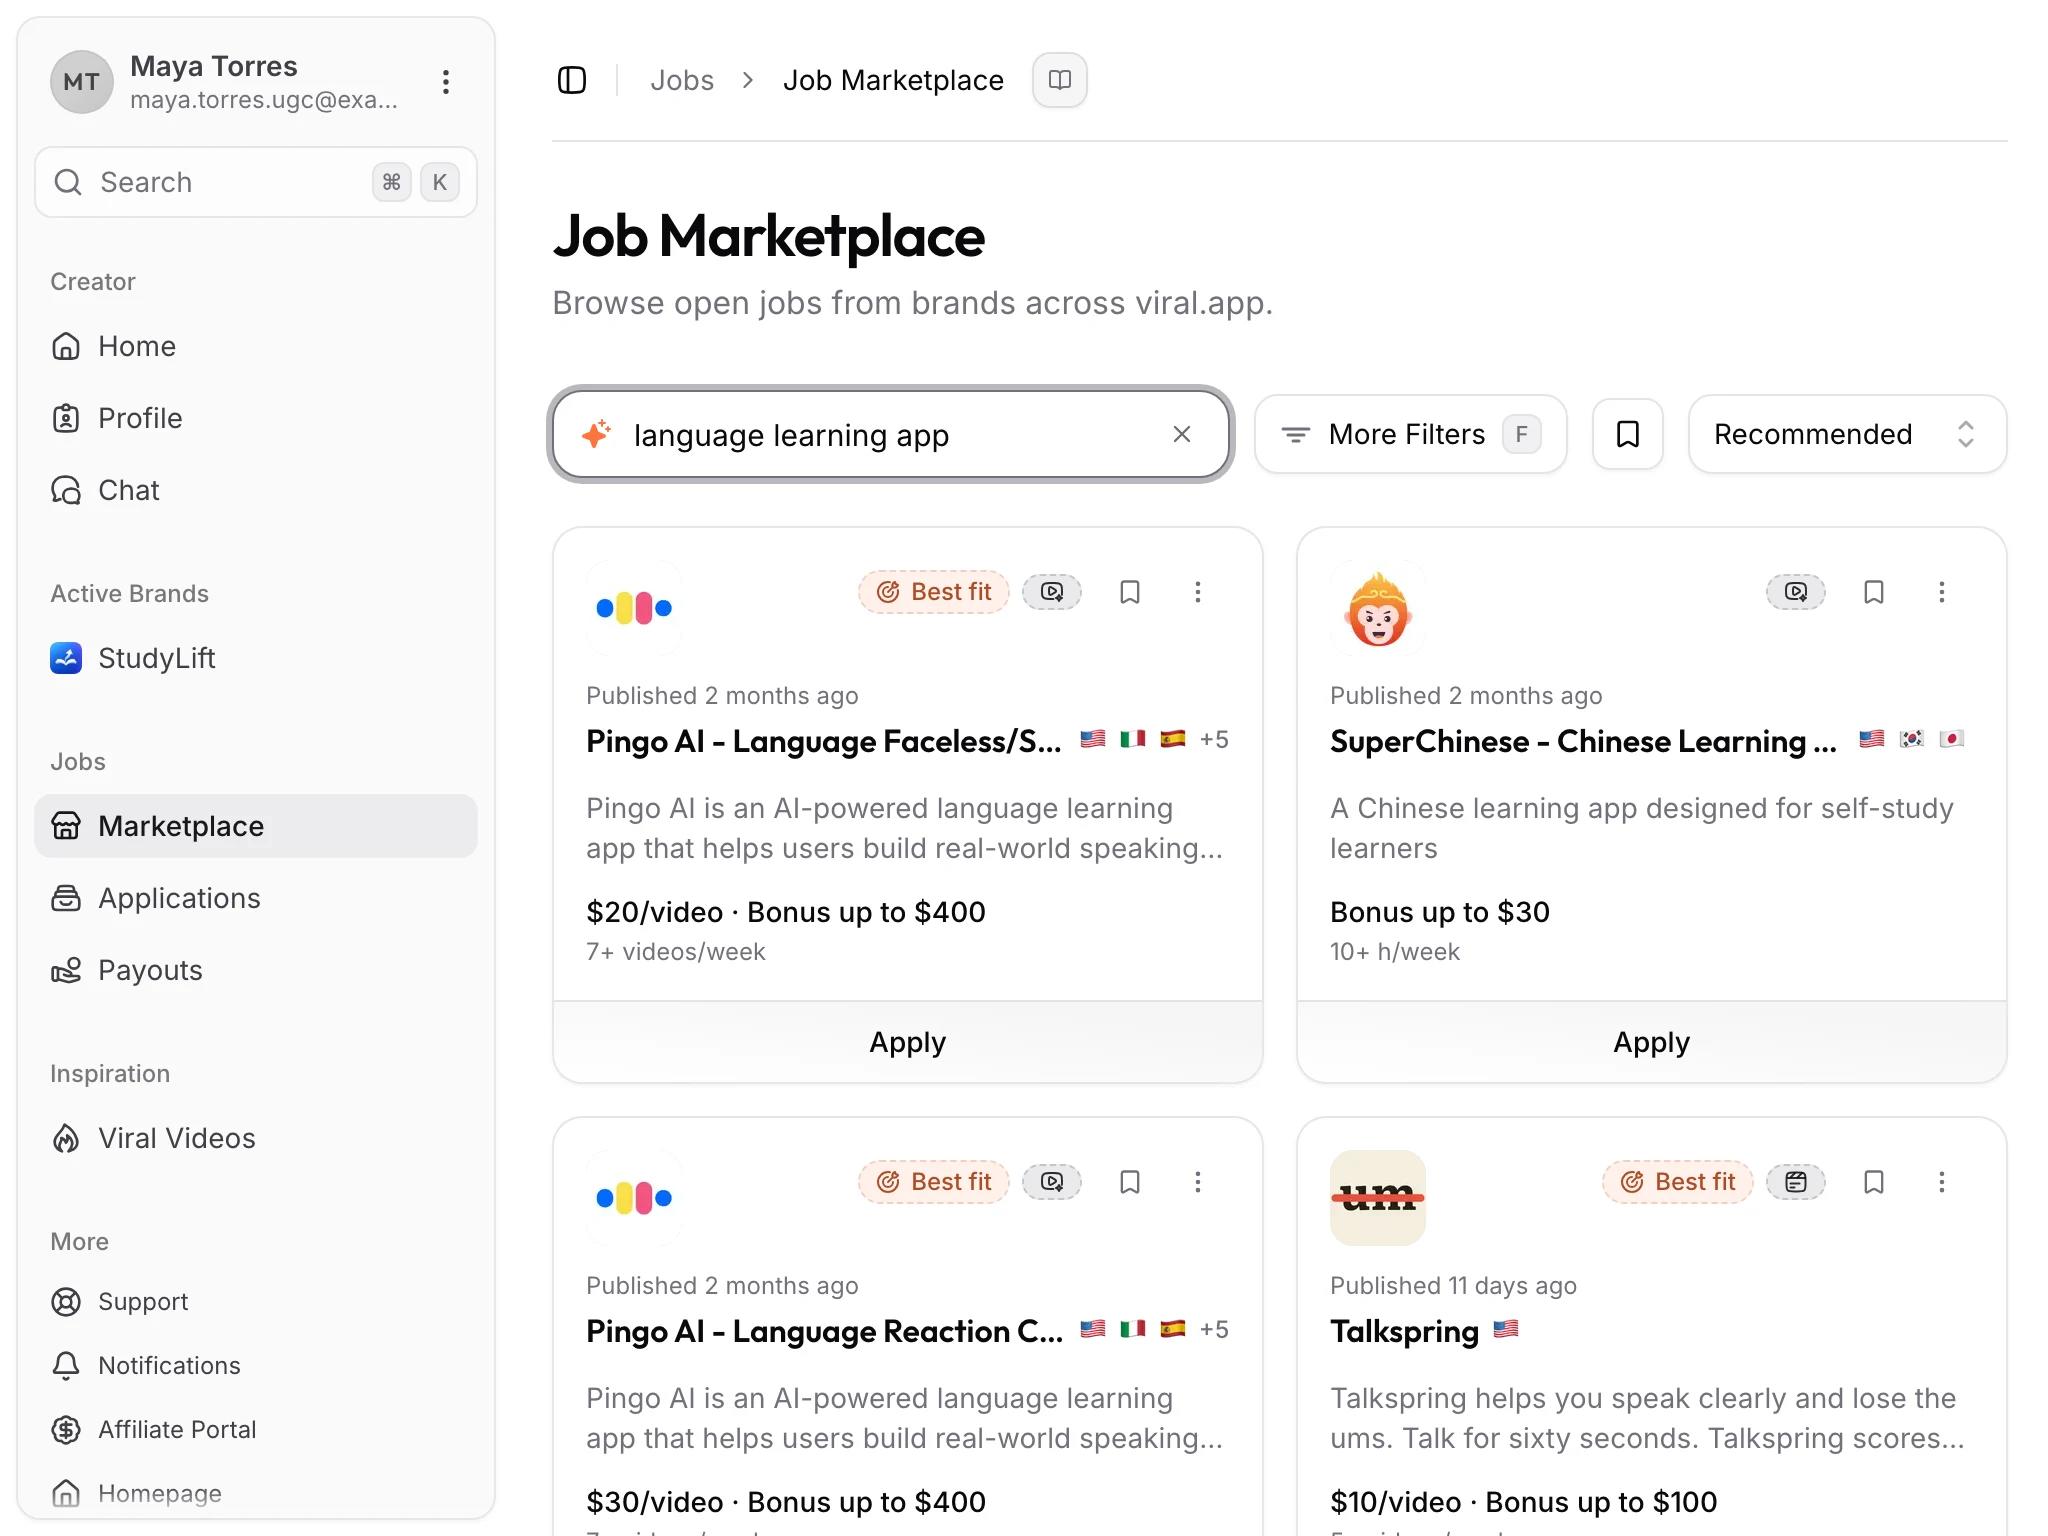
Task: Go to Home in the sidebar
Action: (256, 346)
